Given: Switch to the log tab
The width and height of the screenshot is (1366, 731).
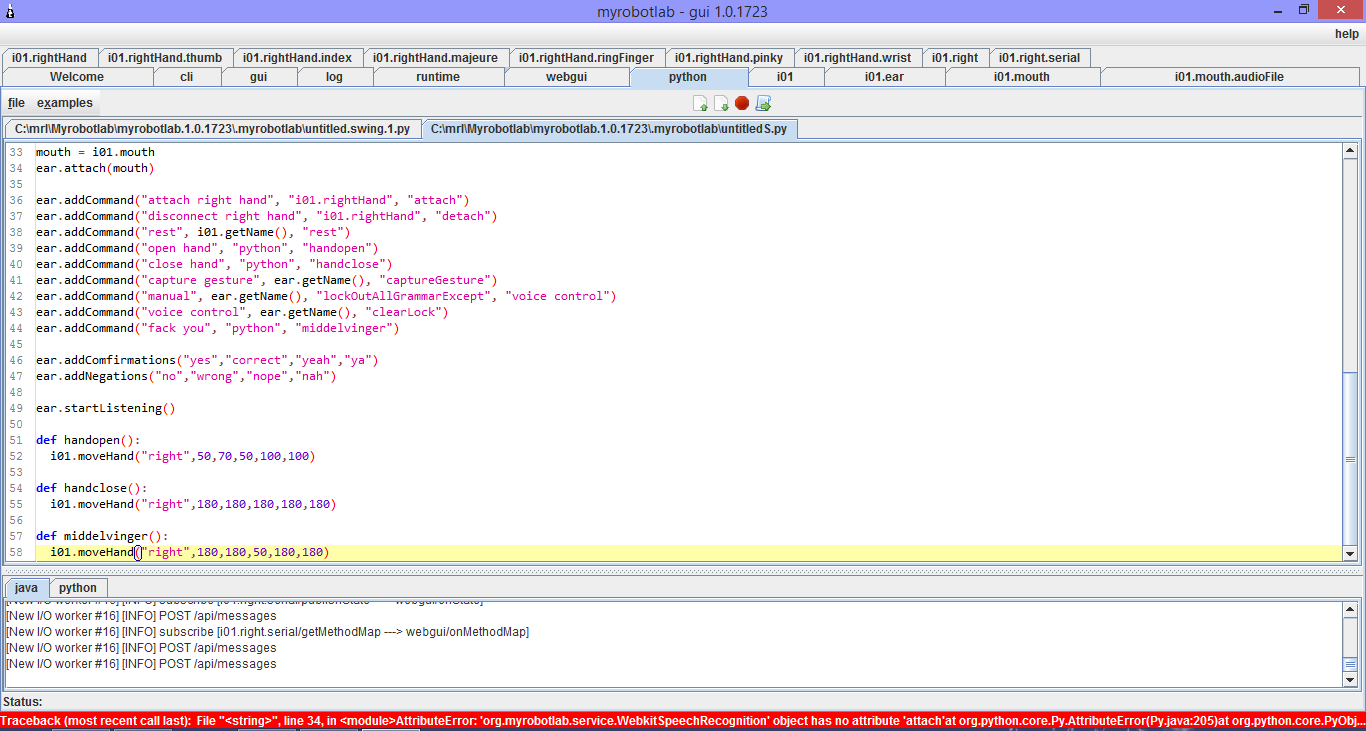Looking at the screenshot, I should [x=334, y=77].
